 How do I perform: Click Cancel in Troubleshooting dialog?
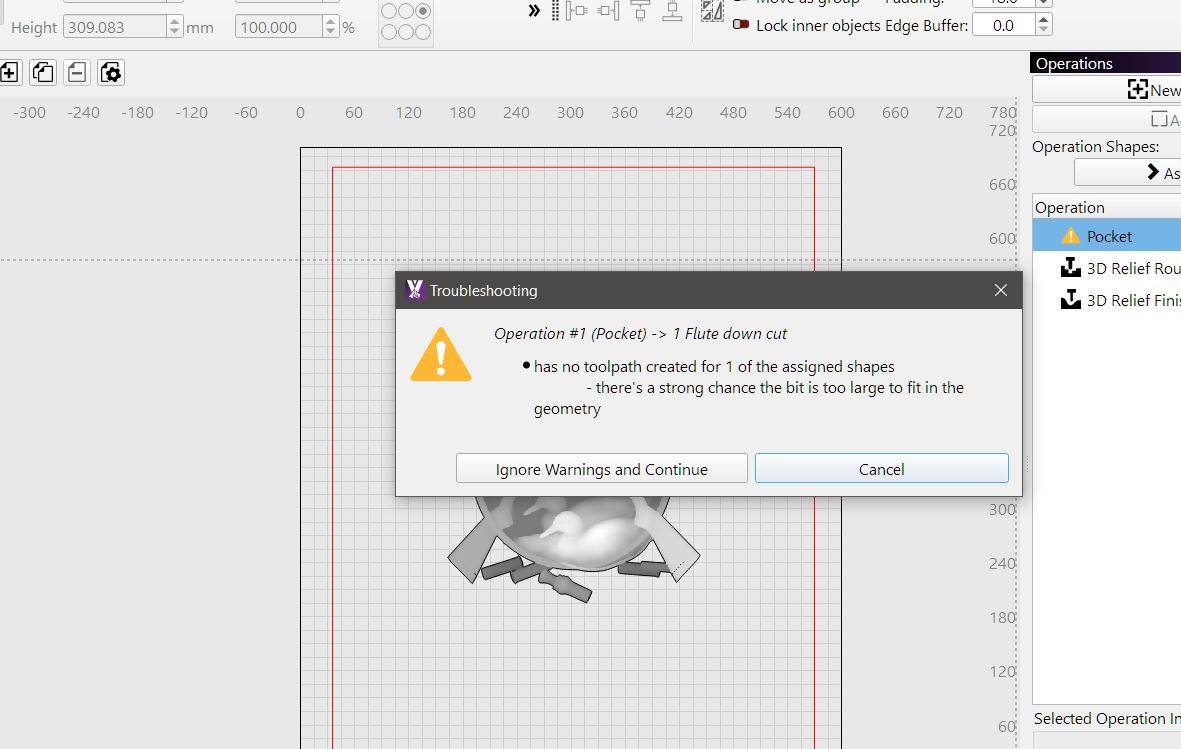coord(881,469)
